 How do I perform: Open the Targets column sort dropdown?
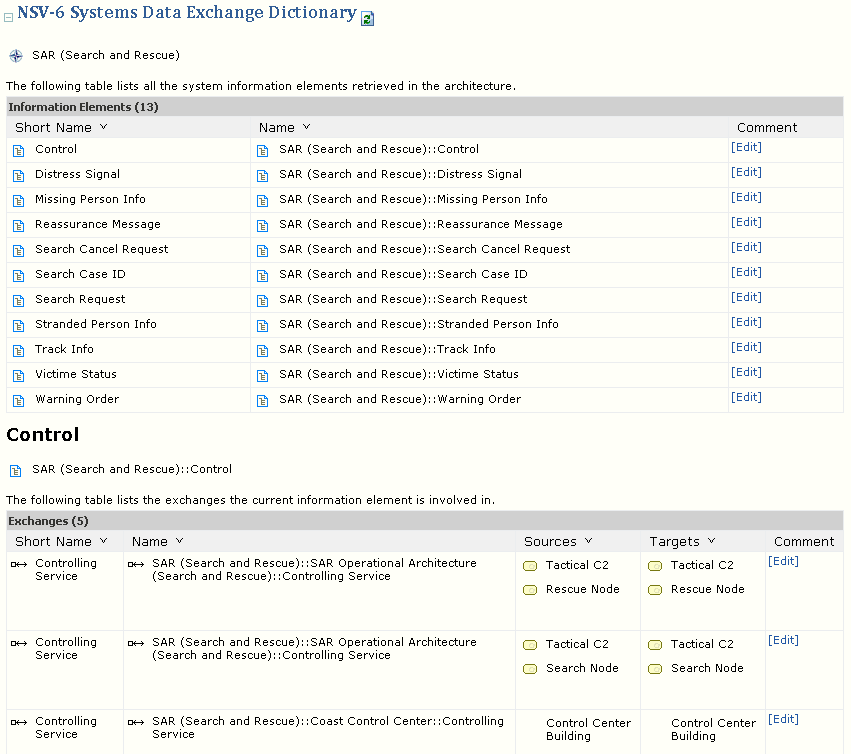[x=712, y=541]
